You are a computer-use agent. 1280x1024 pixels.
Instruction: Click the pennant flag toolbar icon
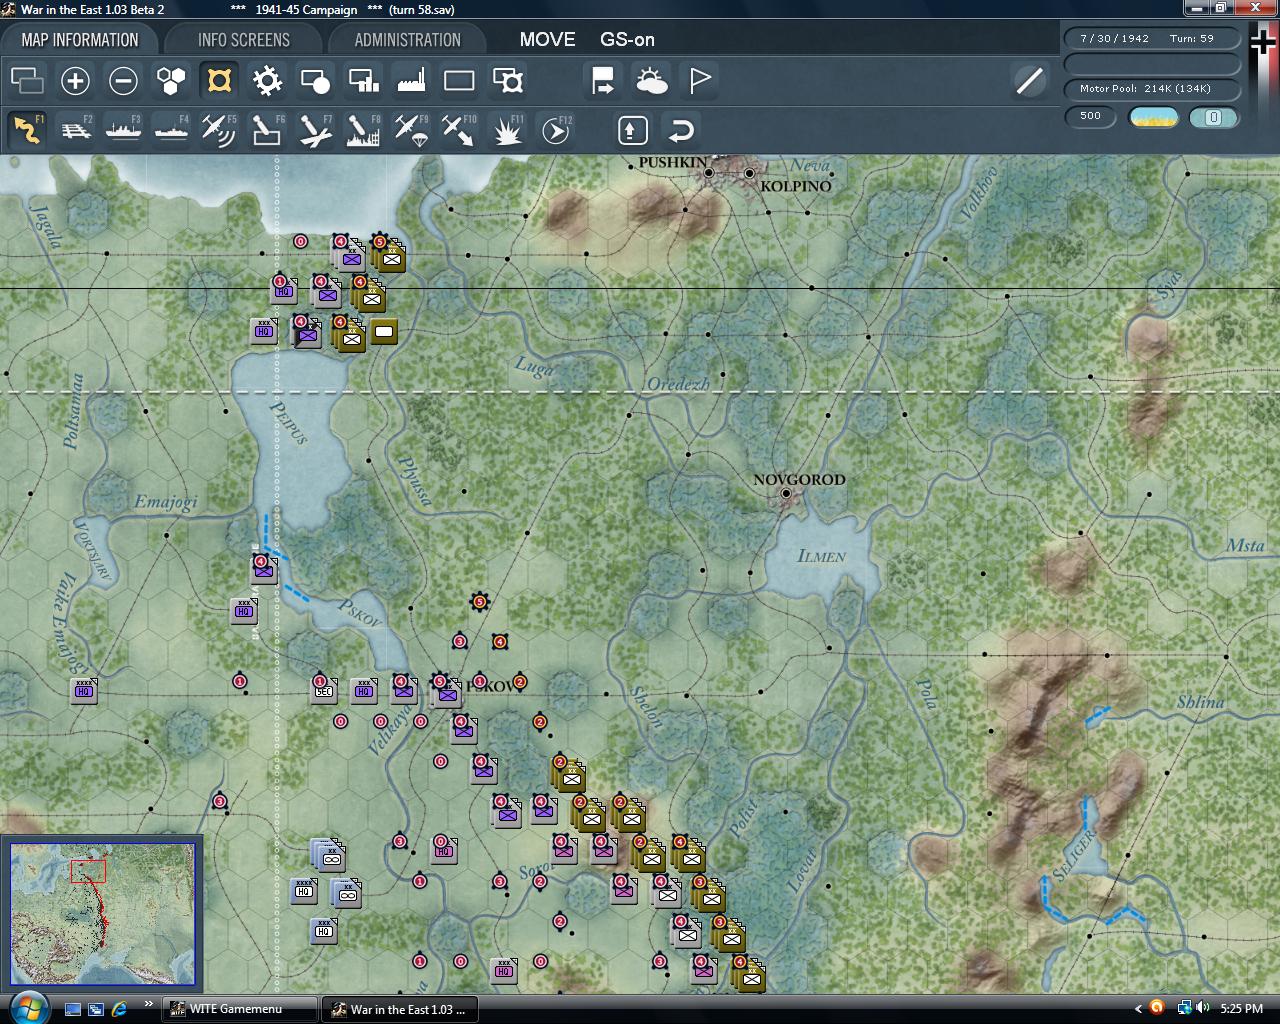[700, 80]
